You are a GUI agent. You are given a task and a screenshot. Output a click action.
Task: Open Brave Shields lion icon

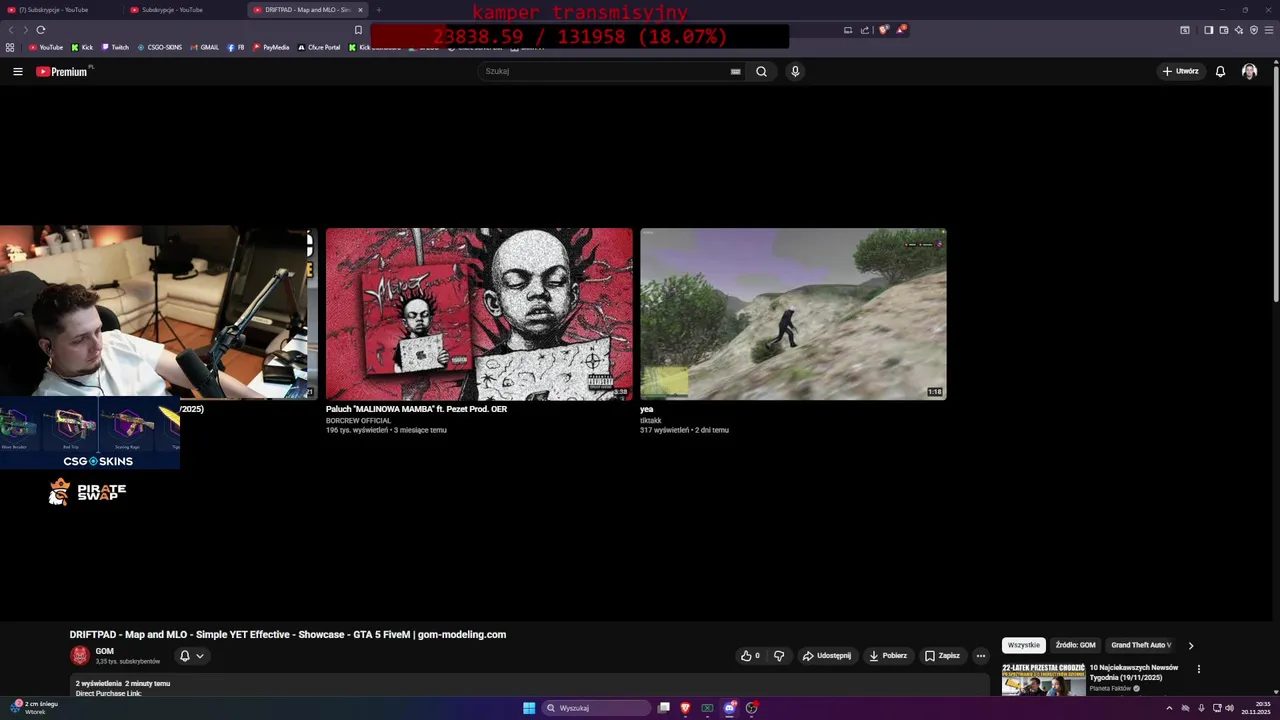point(883,30)
